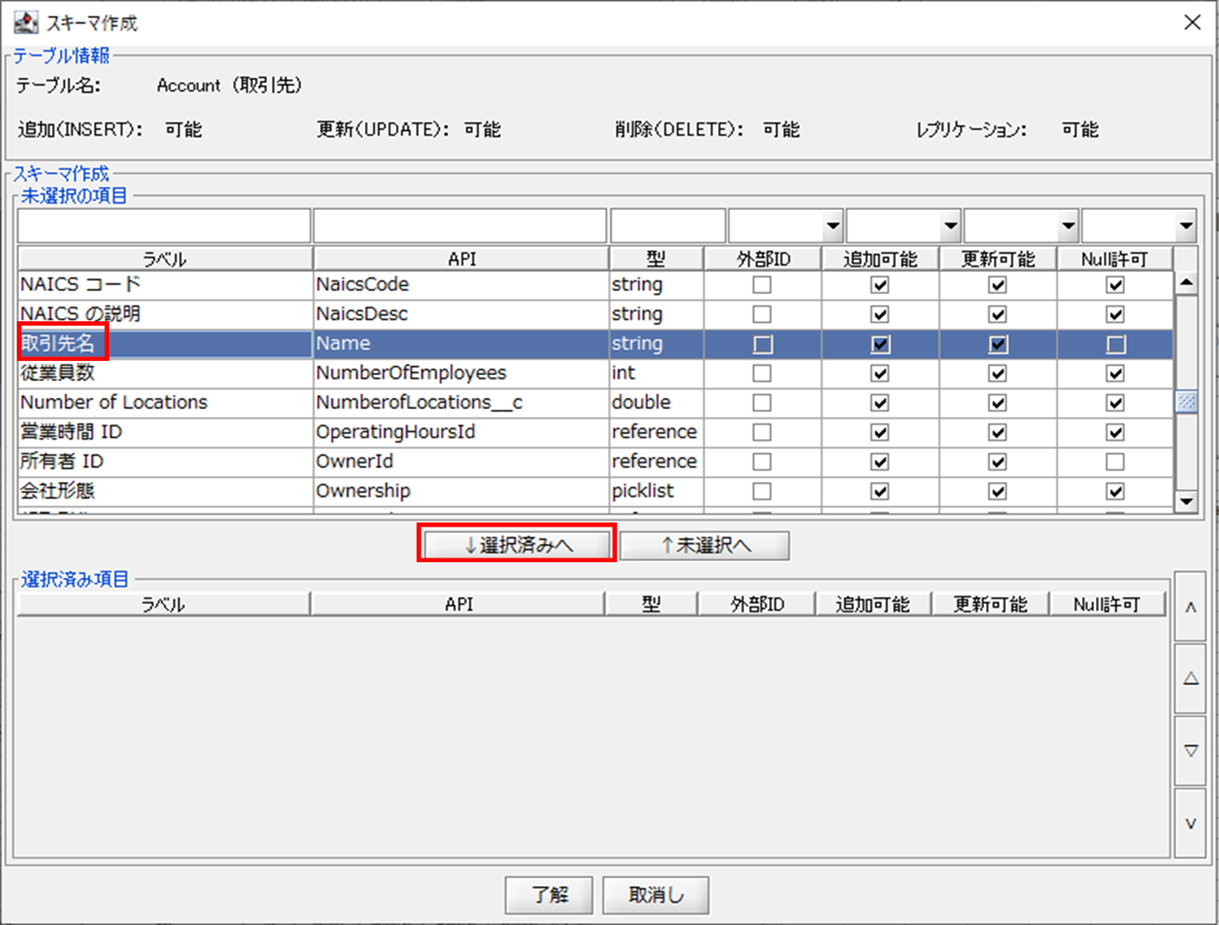Viewport: 1219px width, 925px height.
Task: Click the move-to-top ∧ button
Action: click(x=1190, y=606)
